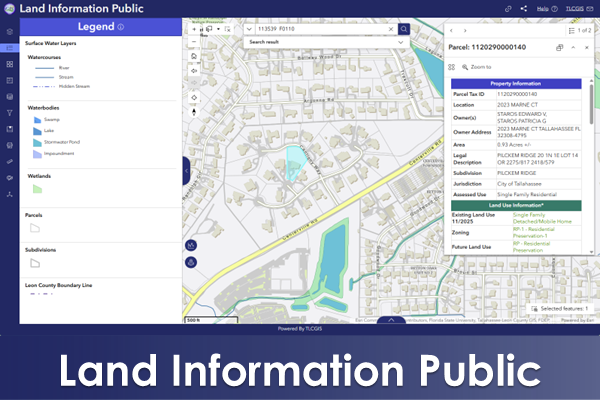Copy the app link icon in header
Viewport: 600px width, 400px height.
(x=508, y=9)
